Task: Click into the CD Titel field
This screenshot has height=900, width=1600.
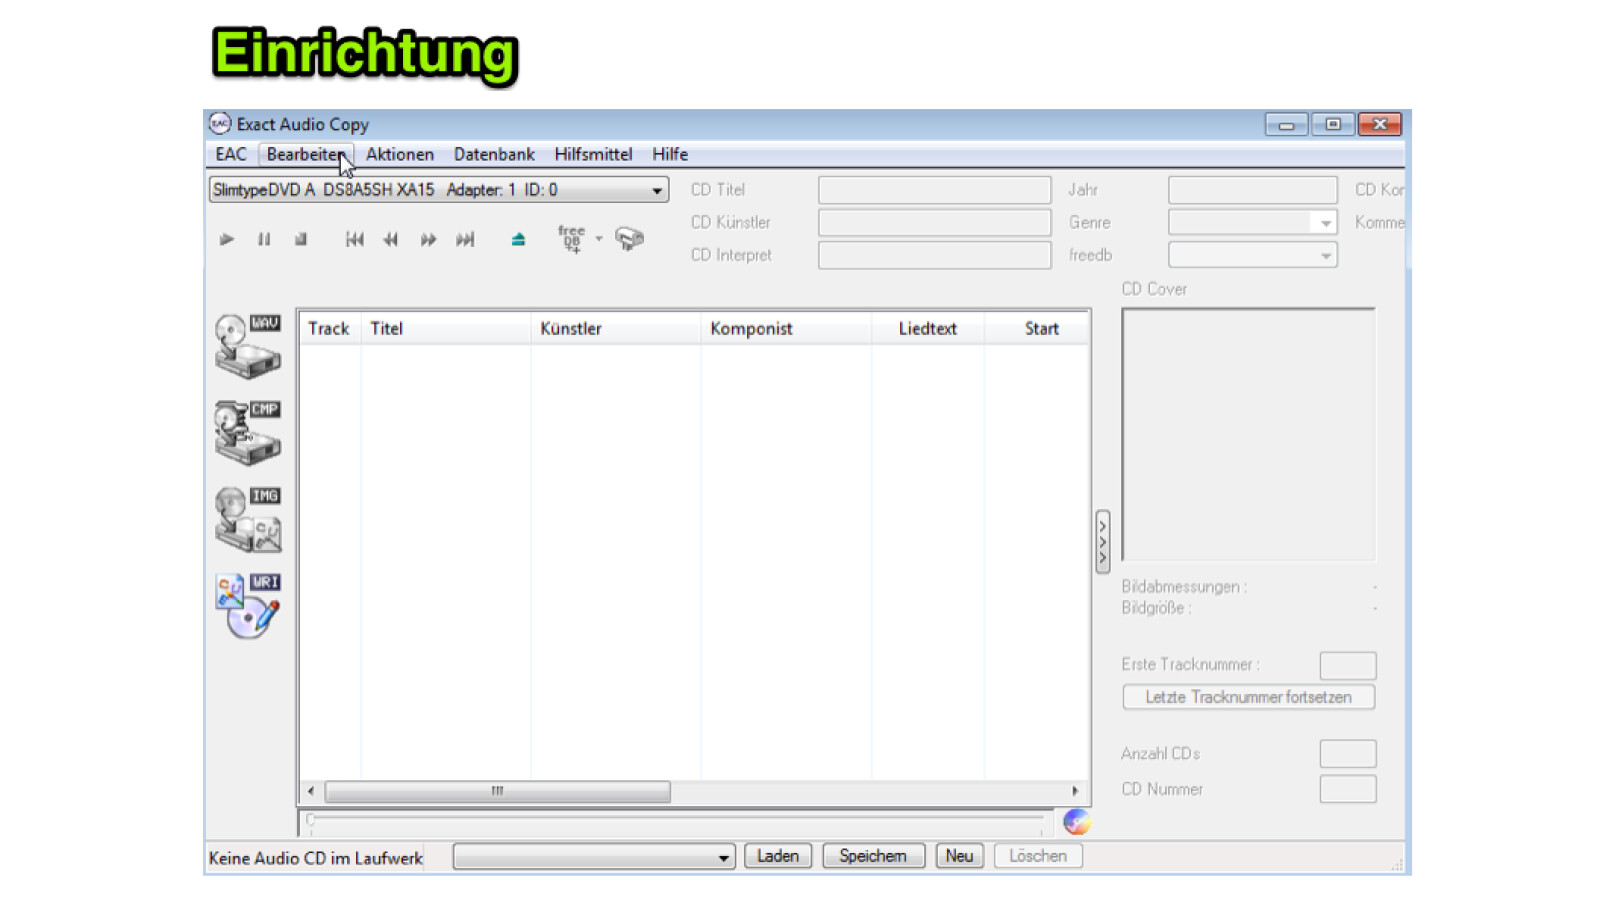Action: pyautogui.click(x=934, y=190)
